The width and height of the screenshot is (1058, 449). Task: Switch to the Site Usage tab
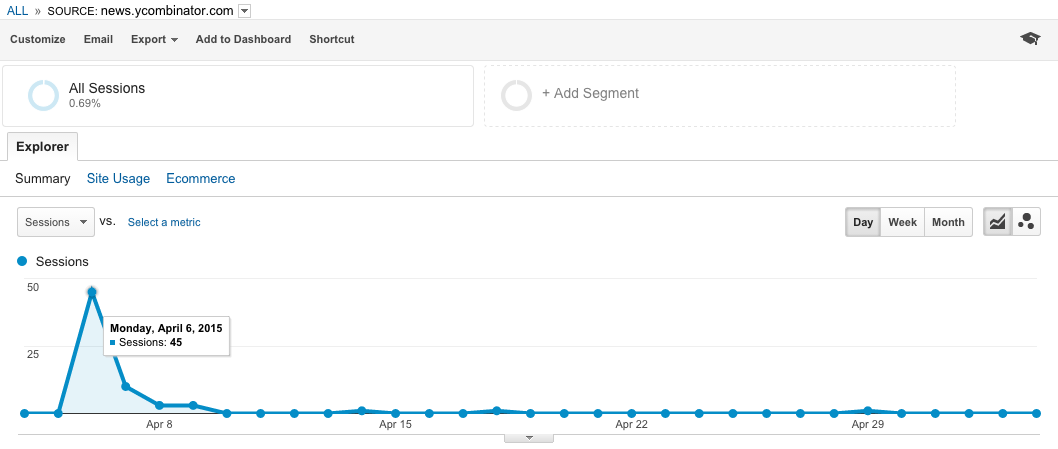[x=118, y=179]
